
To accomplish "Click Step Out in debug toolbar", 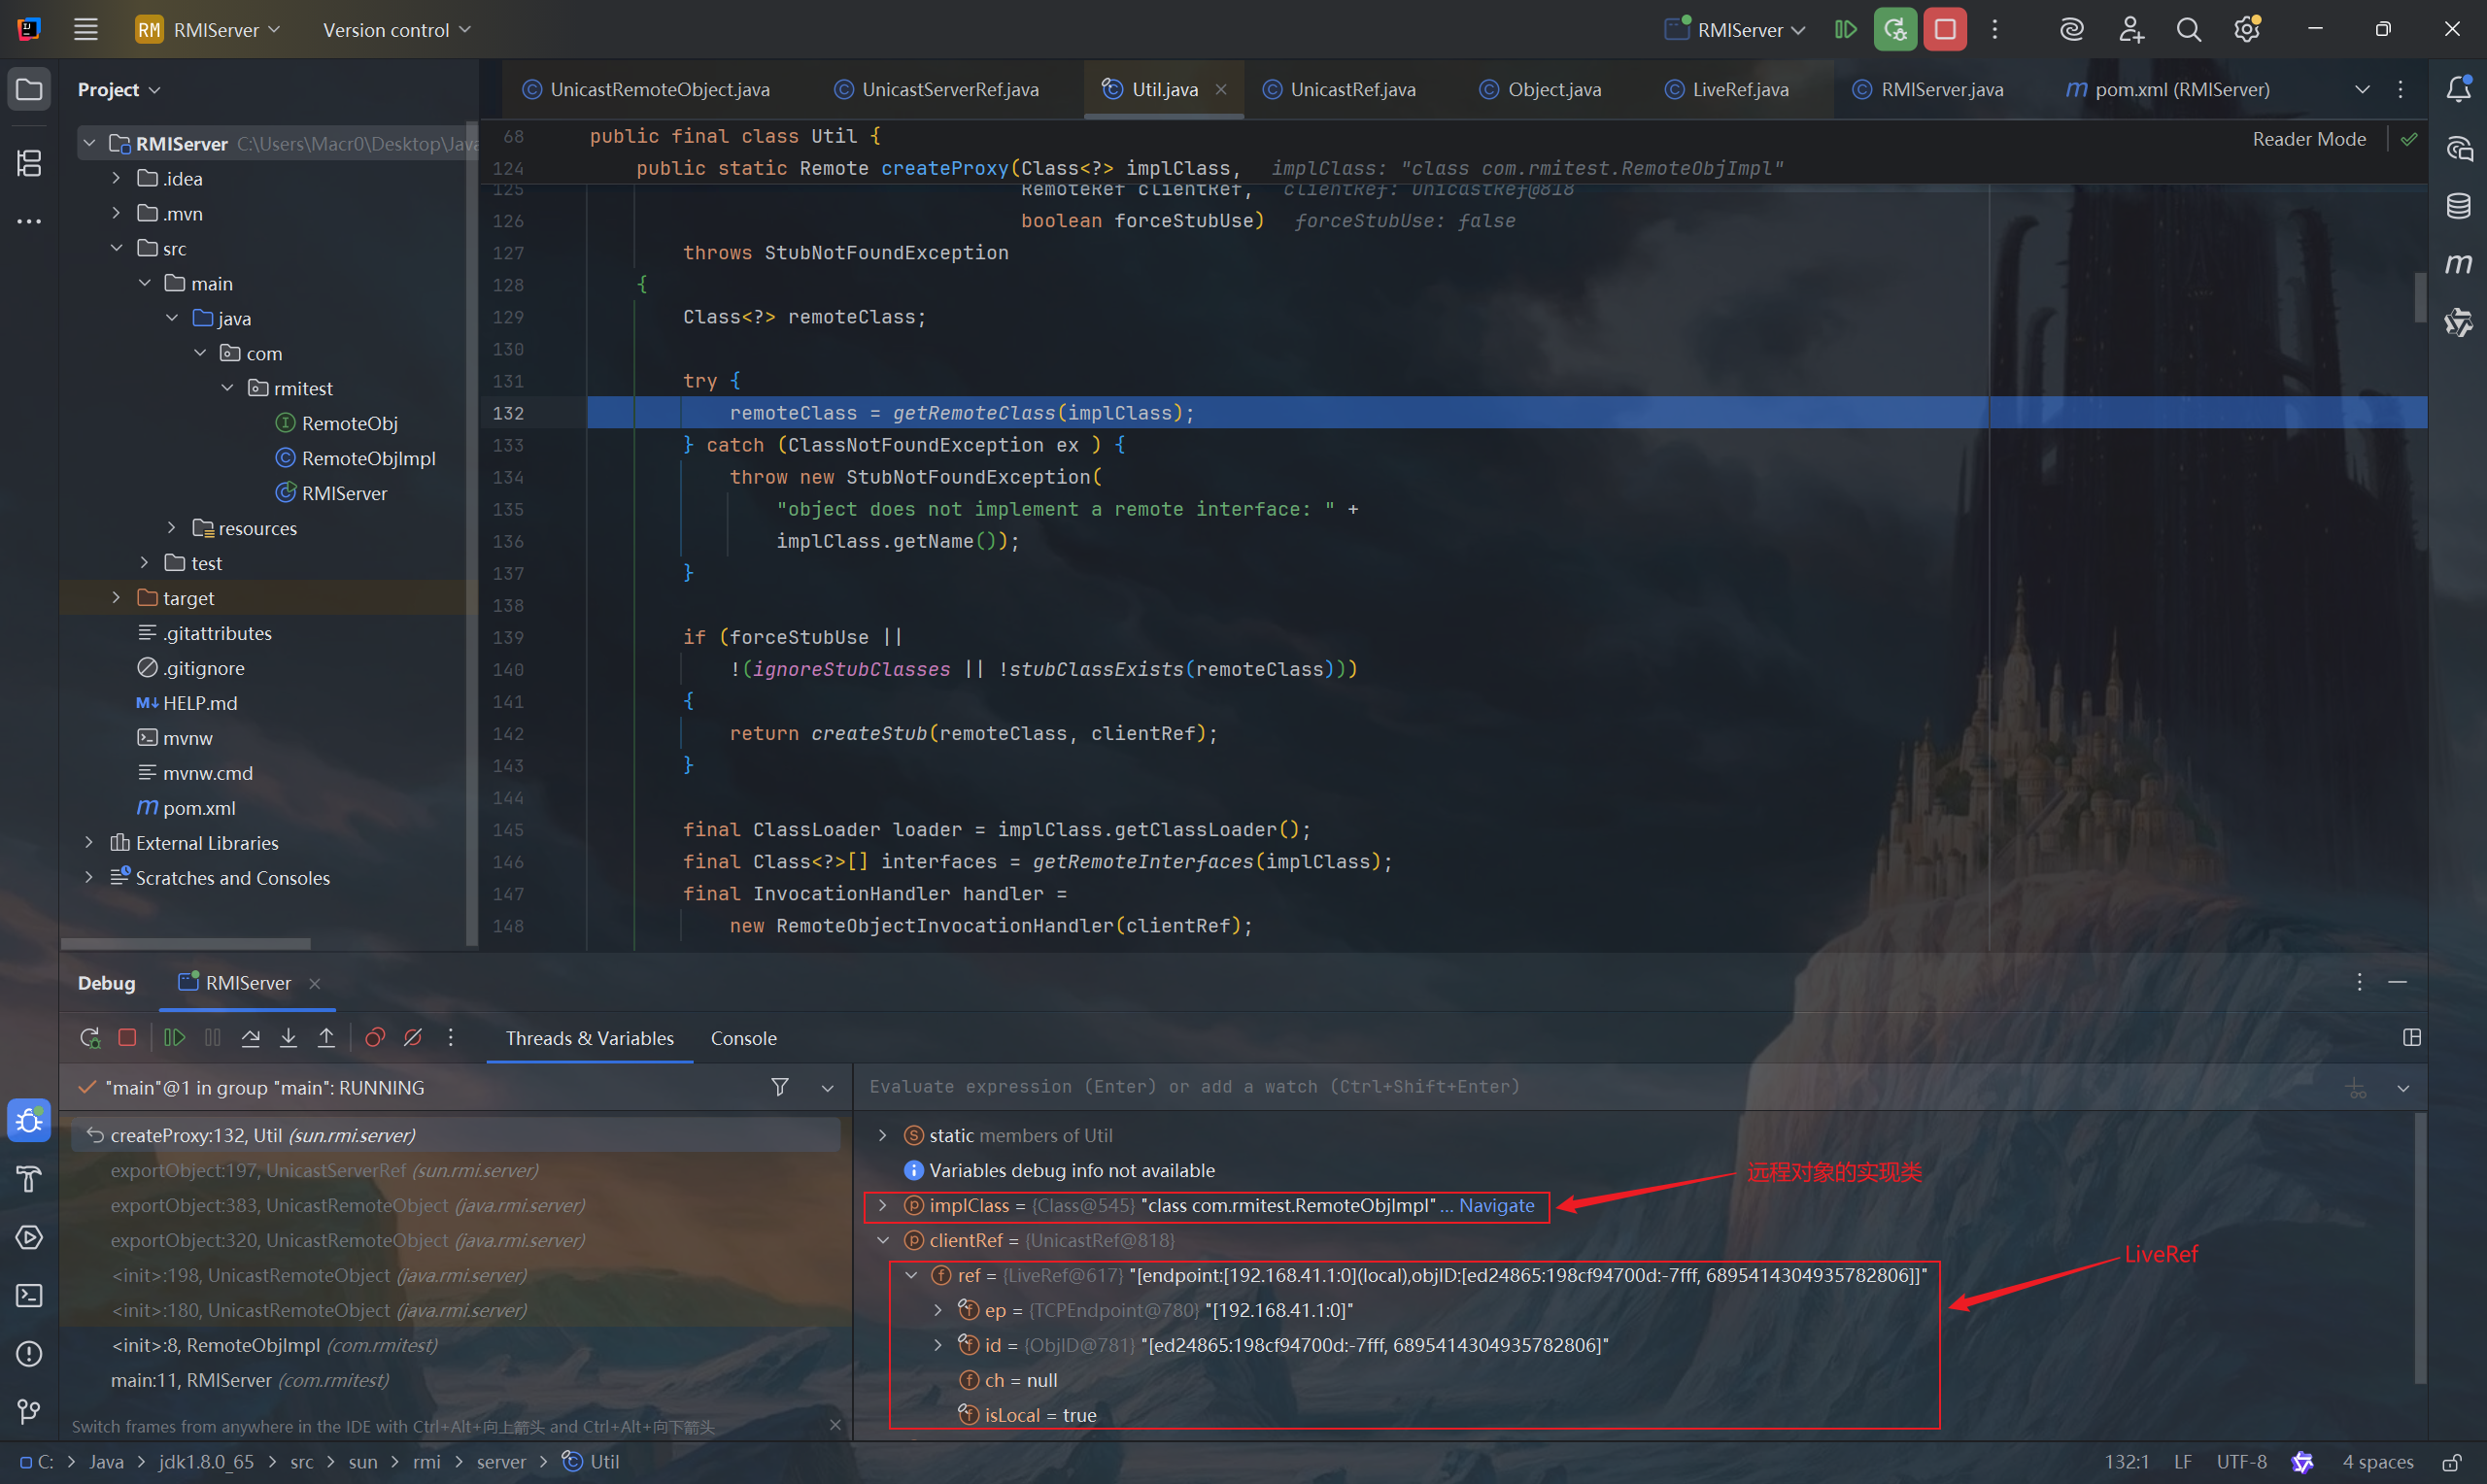I will pos(326,1037).
